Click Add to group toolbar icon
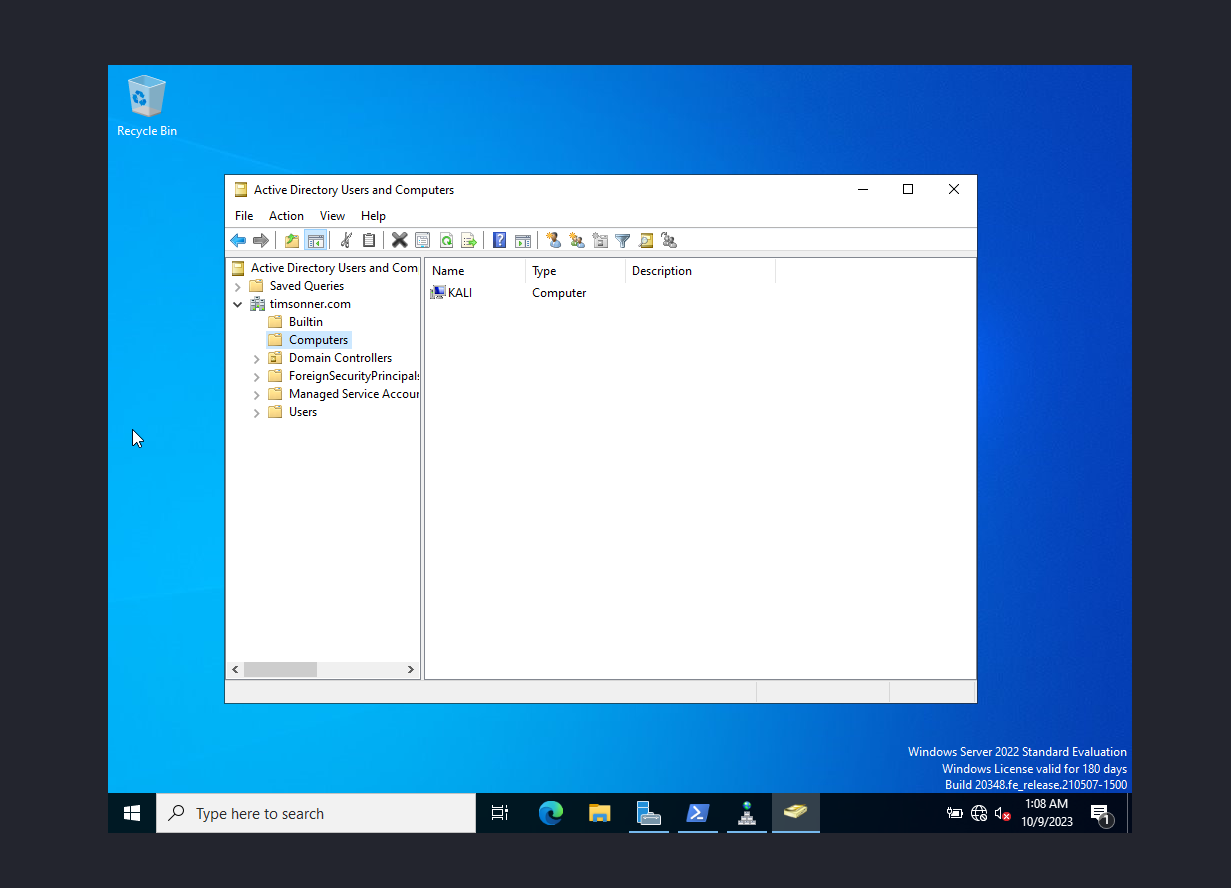1231x888 pixels. (668, 240)
